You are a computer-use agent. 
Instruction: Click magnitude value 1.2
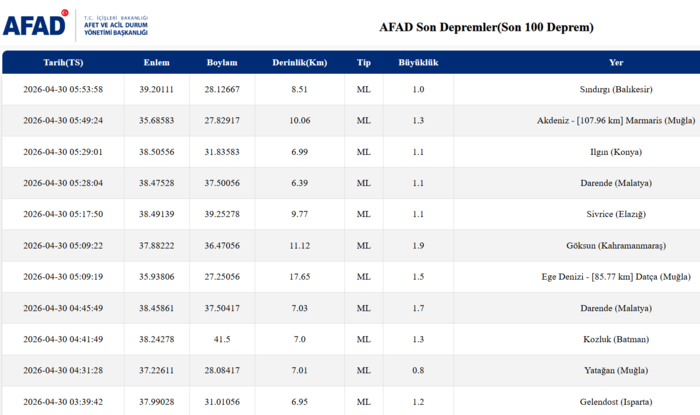pos(418,402)
